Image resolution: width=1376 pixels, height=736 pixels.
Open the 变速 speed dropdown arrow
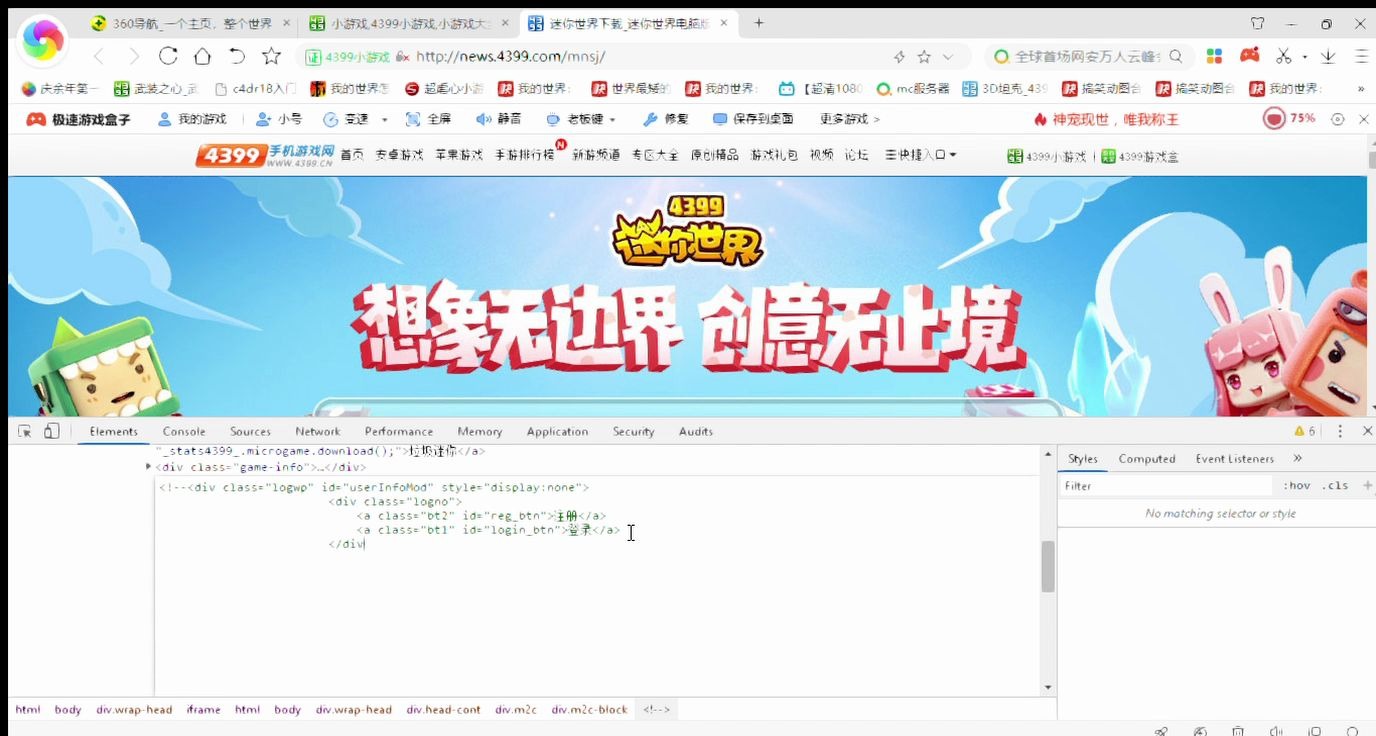pos(385,119)
